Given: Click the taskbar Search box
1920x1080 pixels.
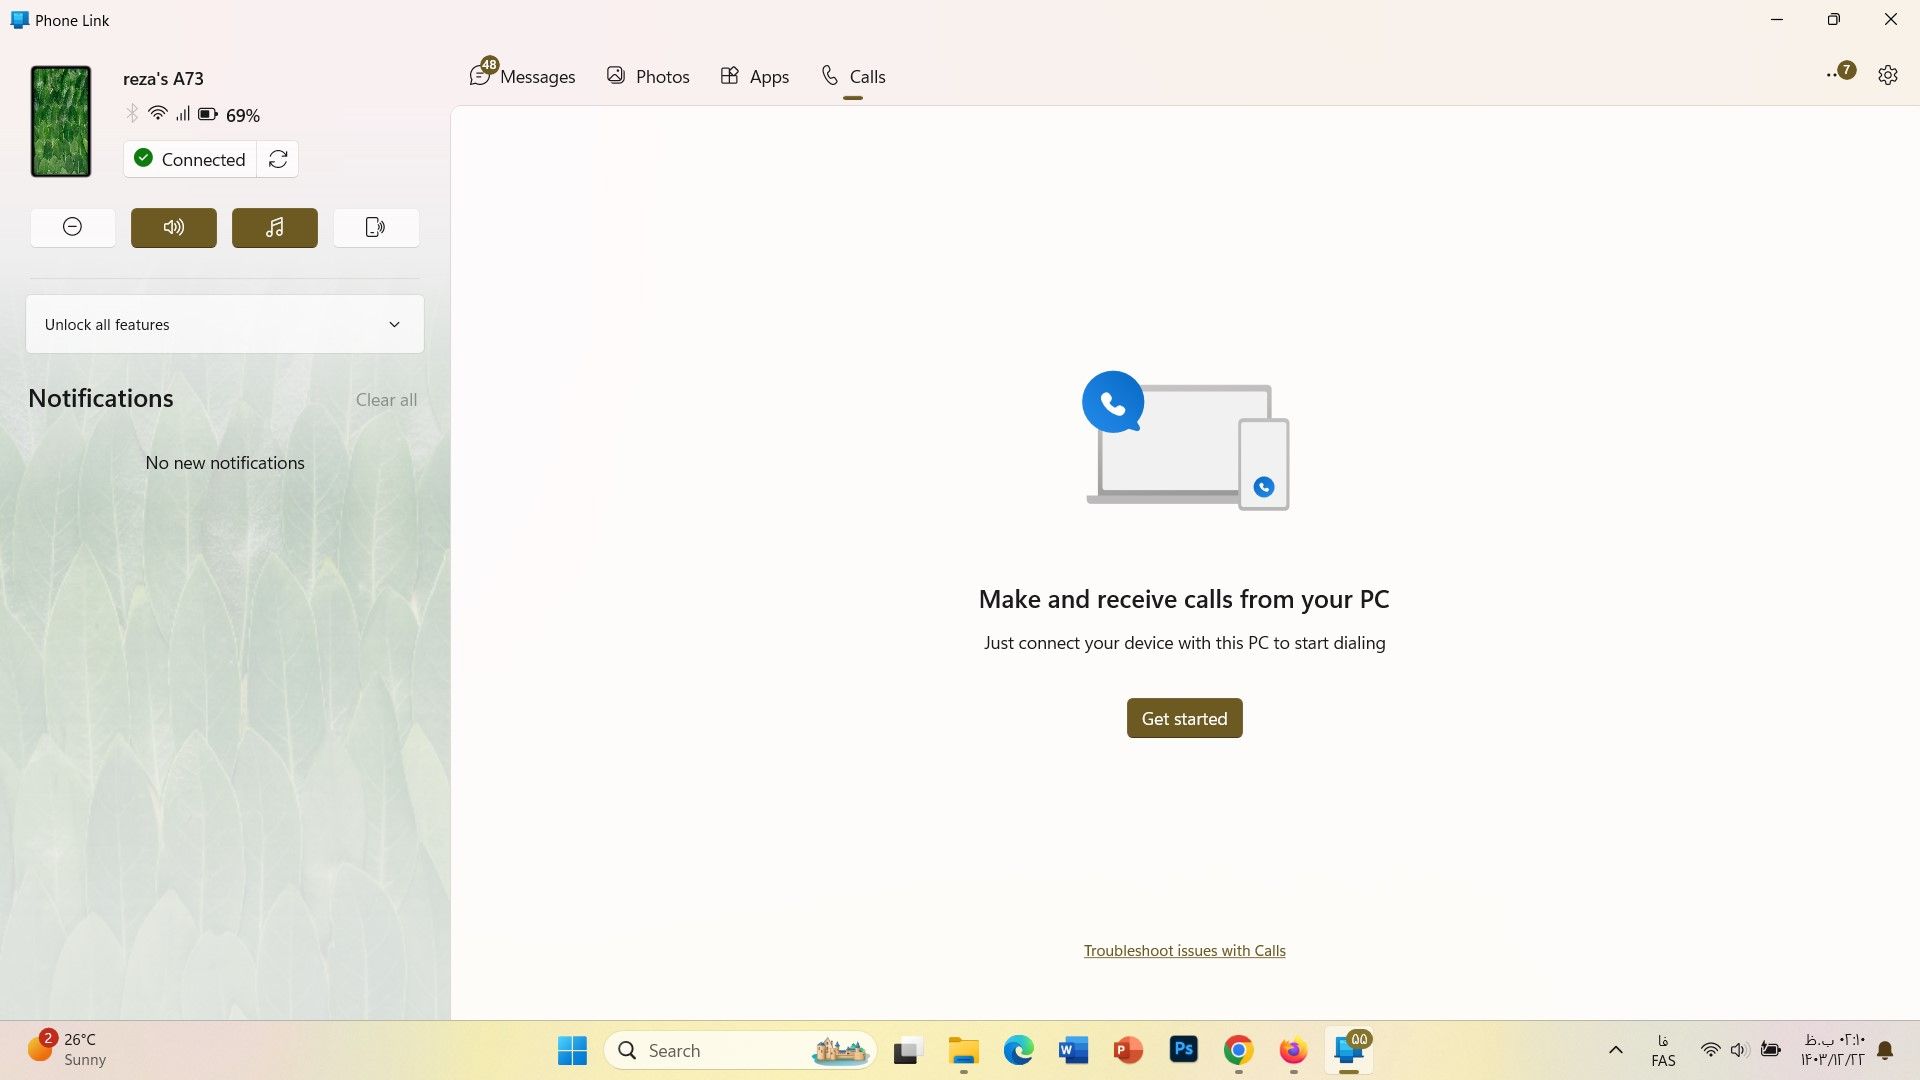Looking at the screenshot, I should pos(740,1050).
